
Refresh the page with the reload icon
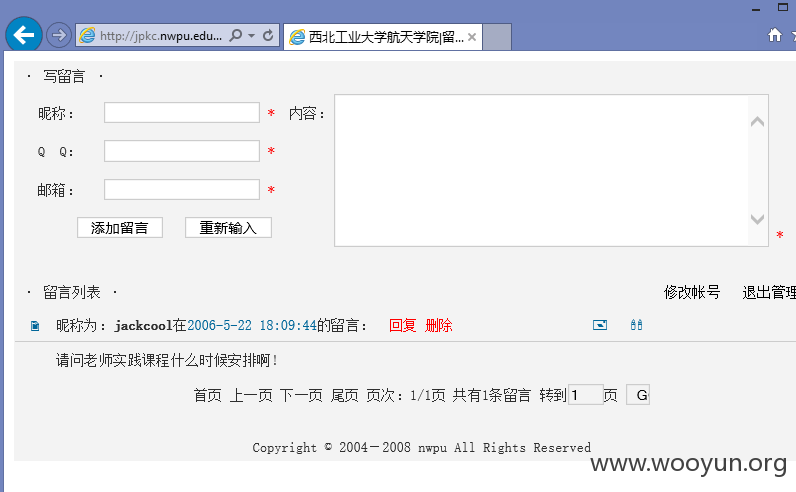click(268, 35)
